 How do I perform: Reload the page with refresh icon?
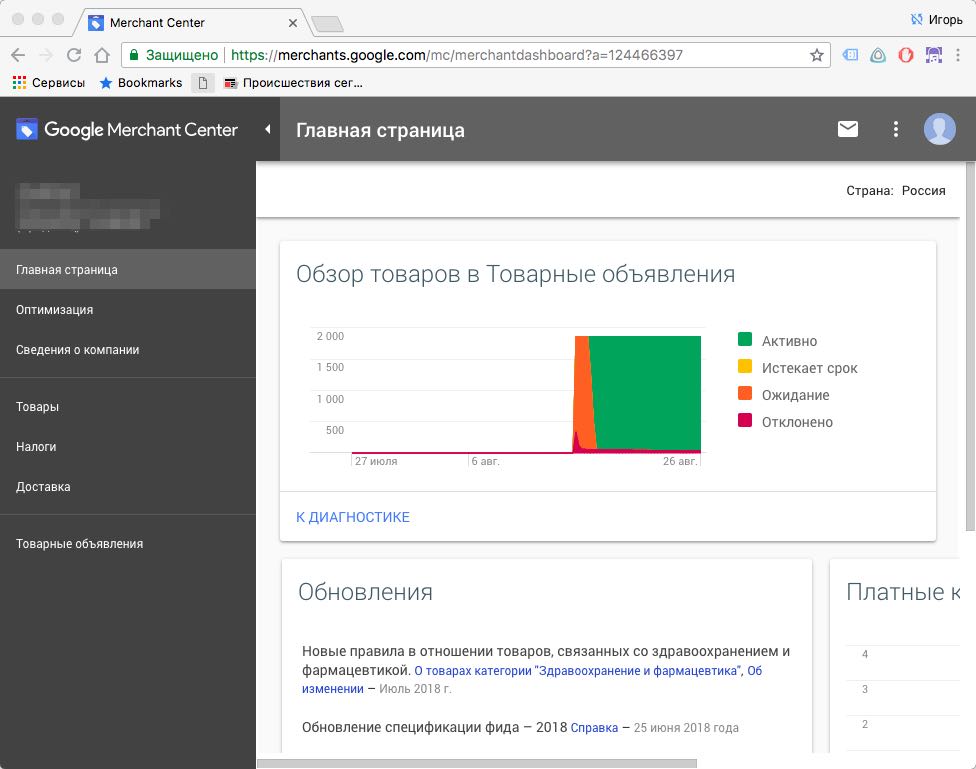tap(74, 56)
